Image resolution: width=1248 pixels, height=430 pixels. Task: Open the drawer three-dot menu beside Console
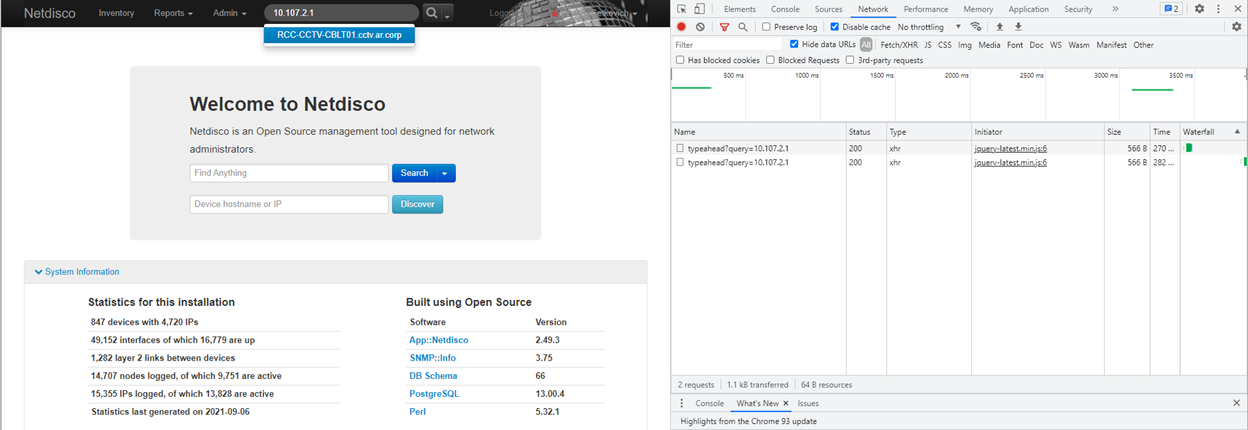(681, 403)
